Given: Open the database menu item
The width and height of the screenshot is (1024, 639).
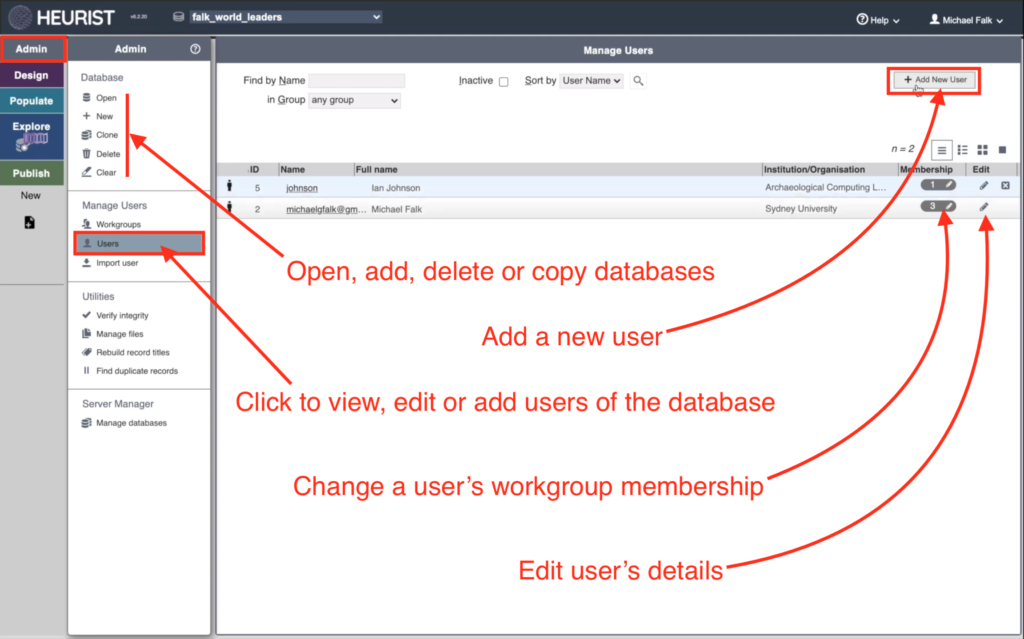Looking at the screenshot, I should pos(99,98).
